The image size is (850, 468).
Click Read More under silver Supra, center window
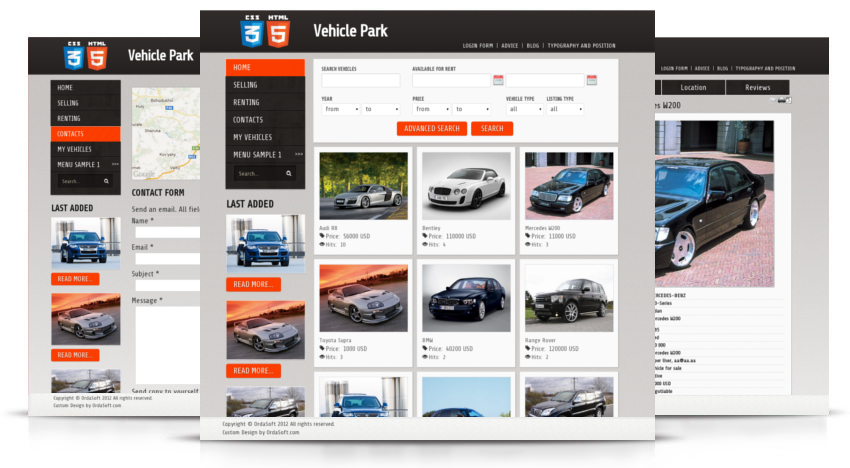[x=253, y=370]
